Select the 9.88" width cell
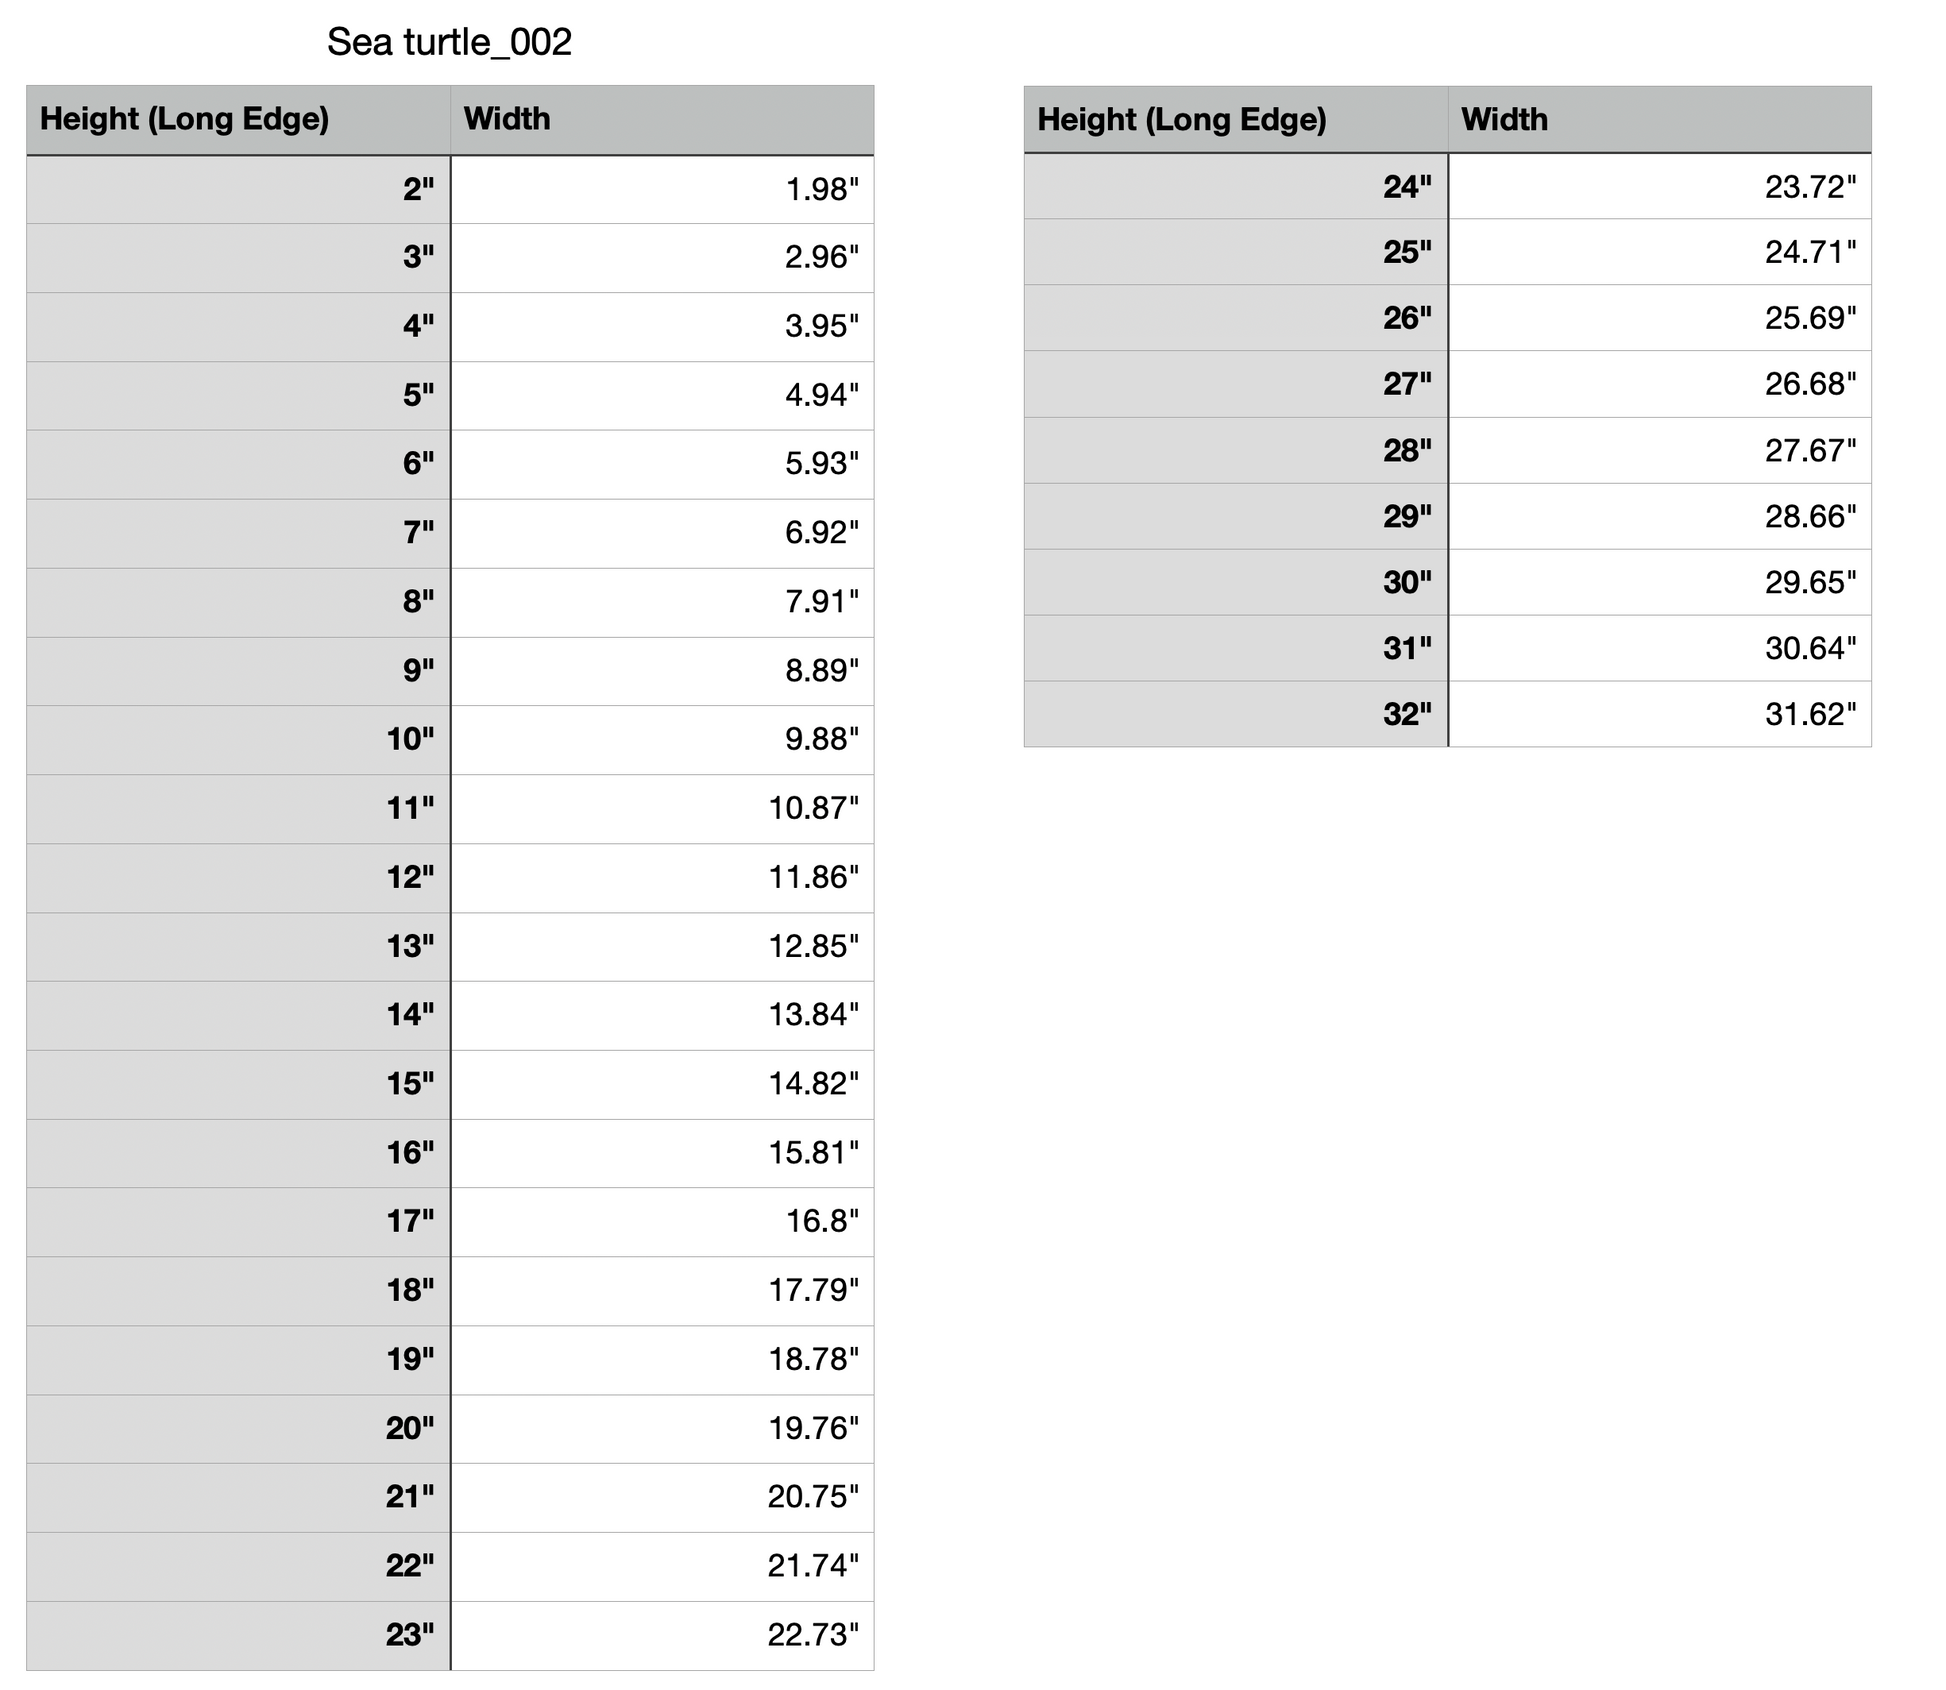Image resolution: width=1946 pixels, height=1690 pixels. point(662,740)
